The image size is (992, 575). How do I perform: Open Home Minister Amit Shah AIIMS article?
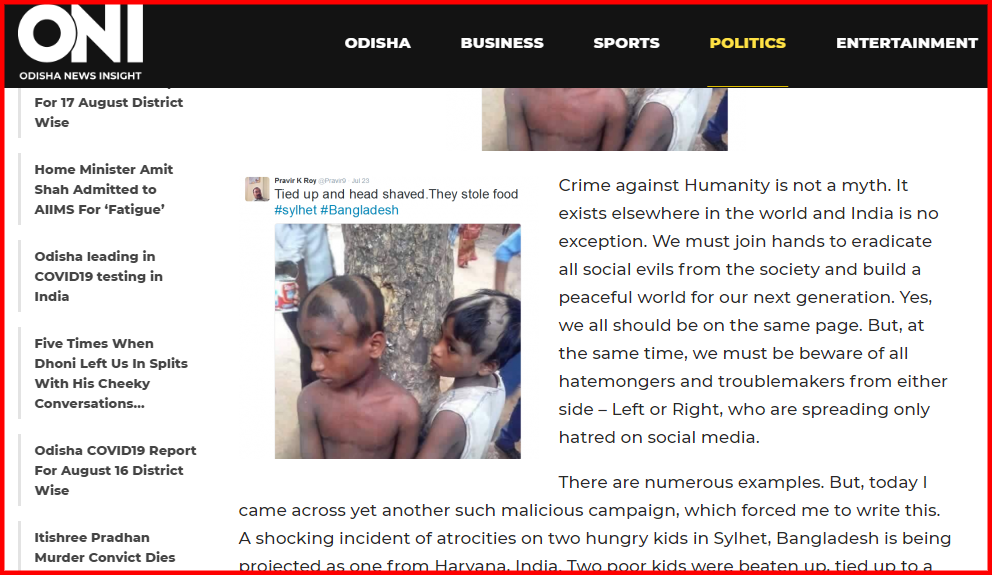(x=104, y=189)
